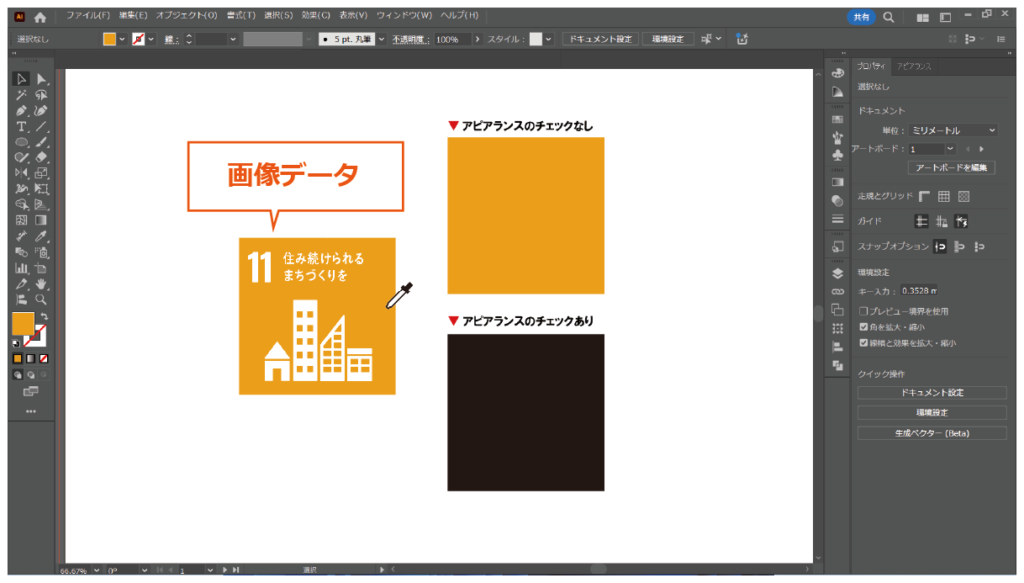Toggle rulers icon beside 定規とグリッド
This screenshot has width=1024, height=583.
924,197
